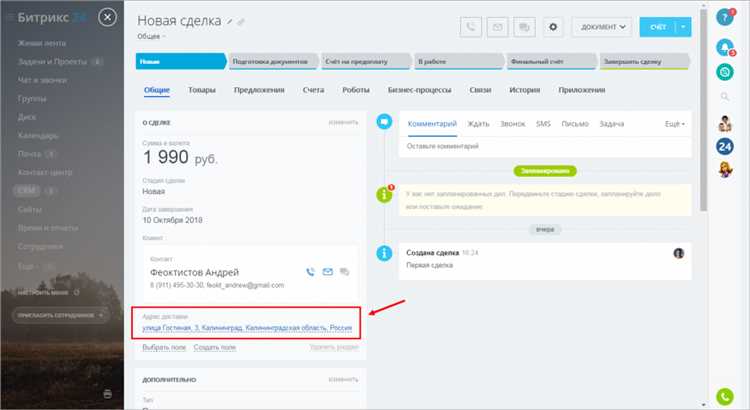Open CRM in the left menu
Image resolution: width=750 pixels, height=410 pixels.
(26, 190)
